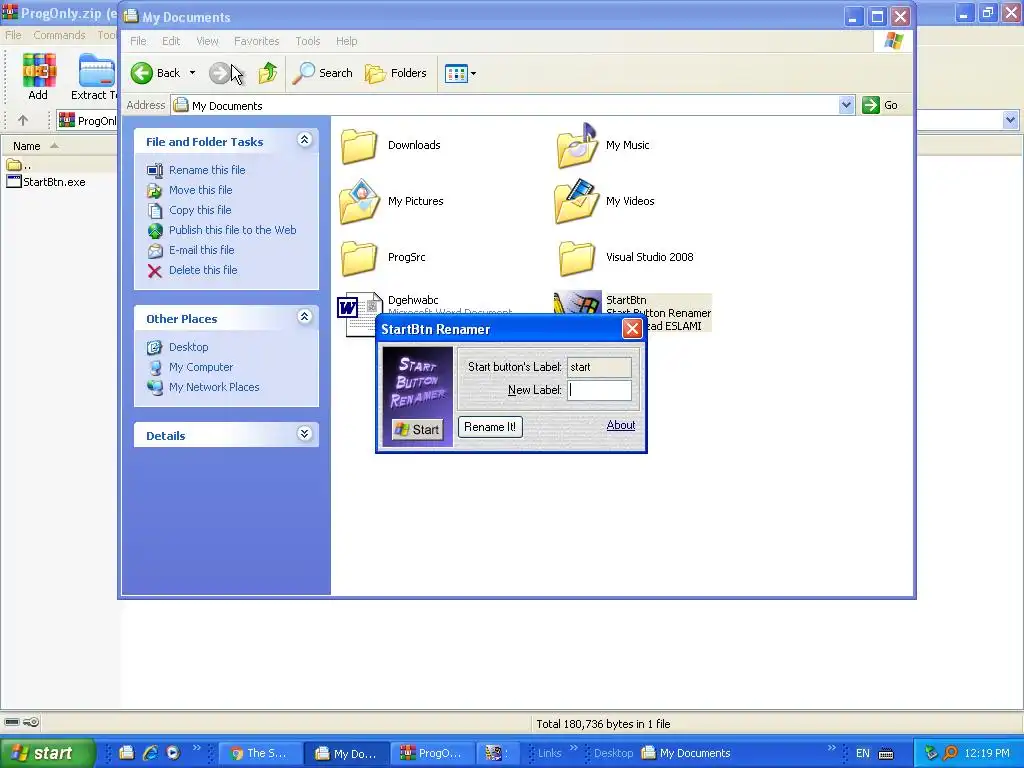
Task: Click the up arrow in archive path bar
Action: [23, 120]
